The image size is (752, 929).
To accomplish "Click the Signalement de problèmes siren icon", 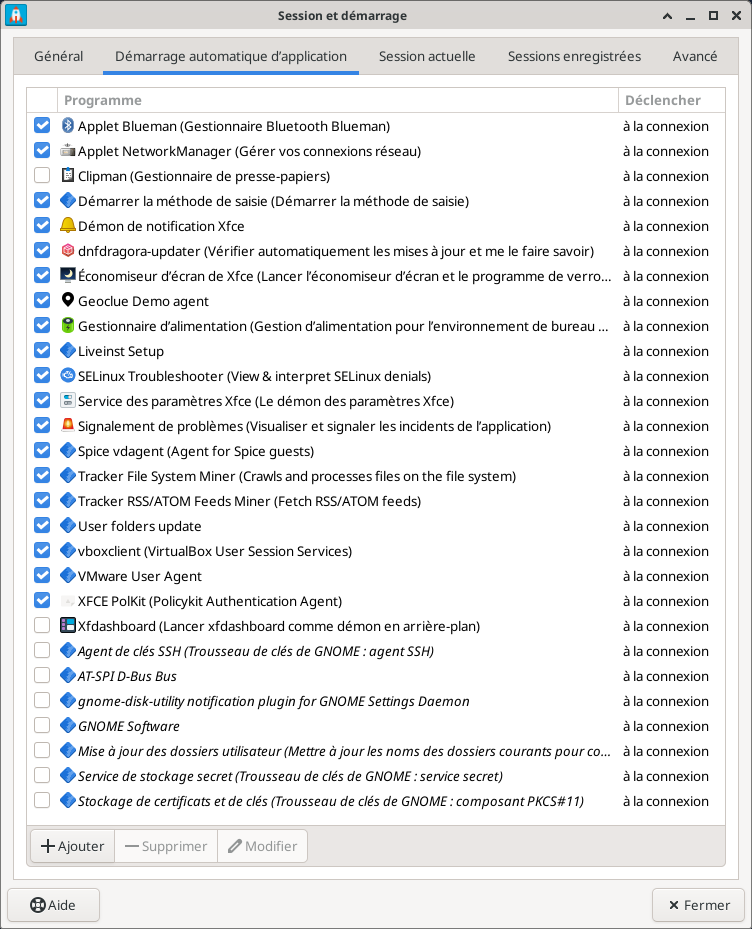I will pos(68,425).
